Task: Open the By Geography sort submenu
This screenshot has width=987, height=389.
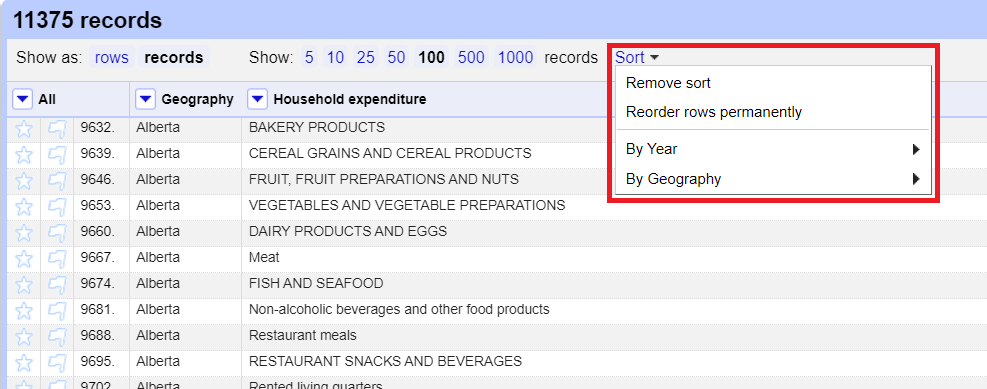Action: click(x=772, y=179)
